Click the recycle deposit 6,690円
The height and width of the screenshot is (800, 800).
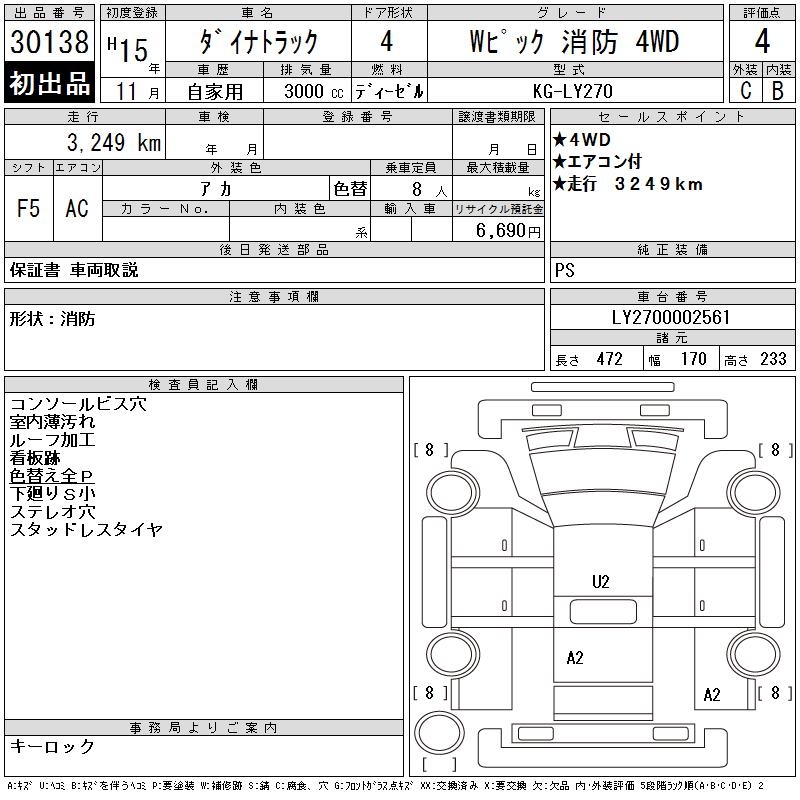pos(508,231)
